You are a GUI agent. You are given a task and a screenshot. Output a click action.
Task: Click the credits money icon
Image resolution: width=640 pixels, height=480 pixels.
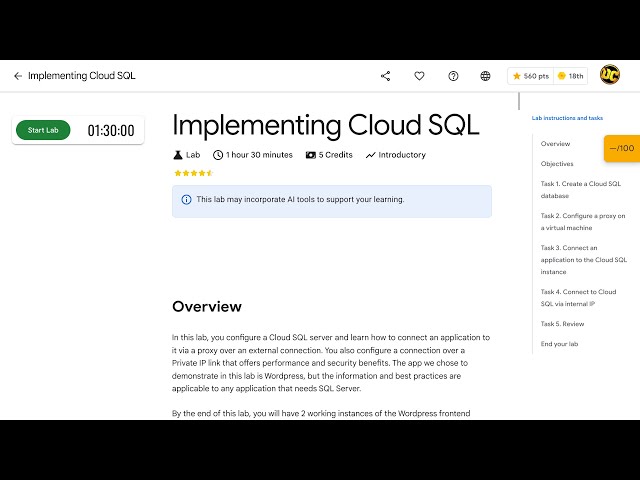coord(311,155)
